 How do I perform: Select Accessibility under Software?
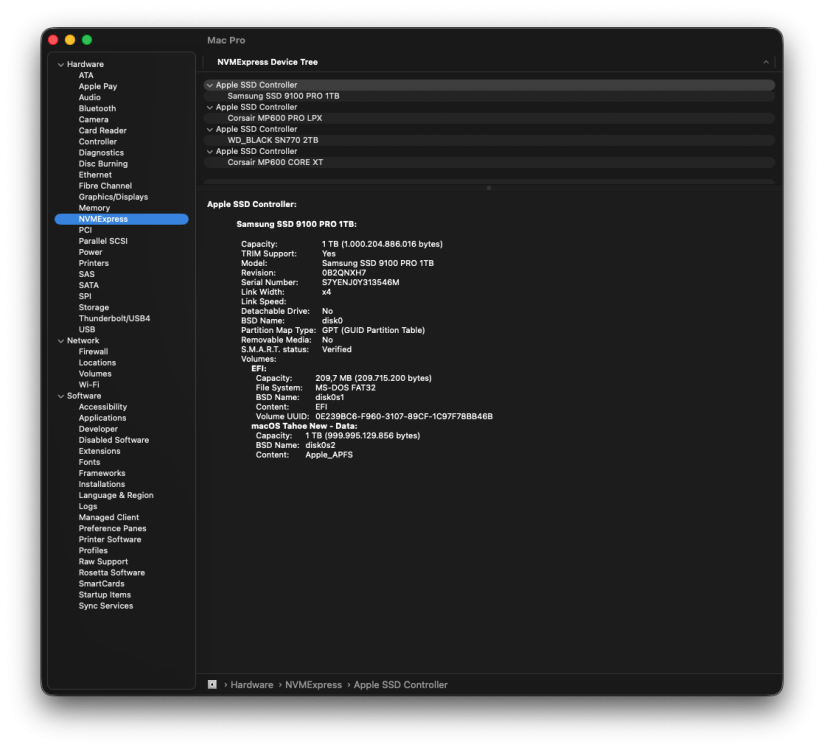103,407
